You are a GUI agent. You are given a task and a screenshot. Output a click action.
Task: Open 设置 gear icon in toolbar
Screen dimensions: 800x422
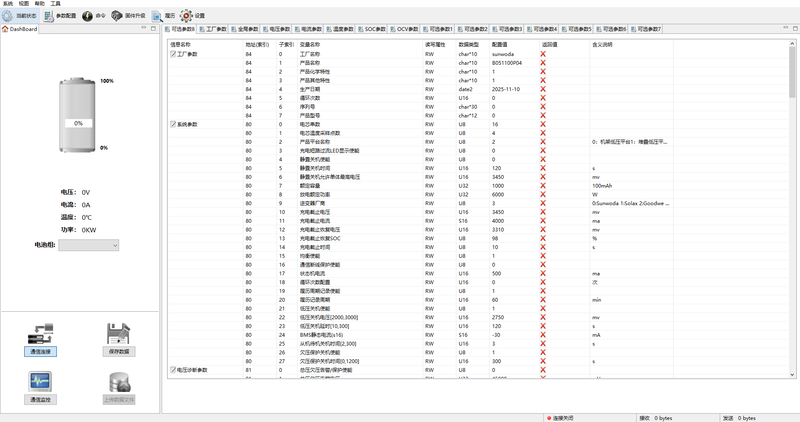[x=193, y=16]
